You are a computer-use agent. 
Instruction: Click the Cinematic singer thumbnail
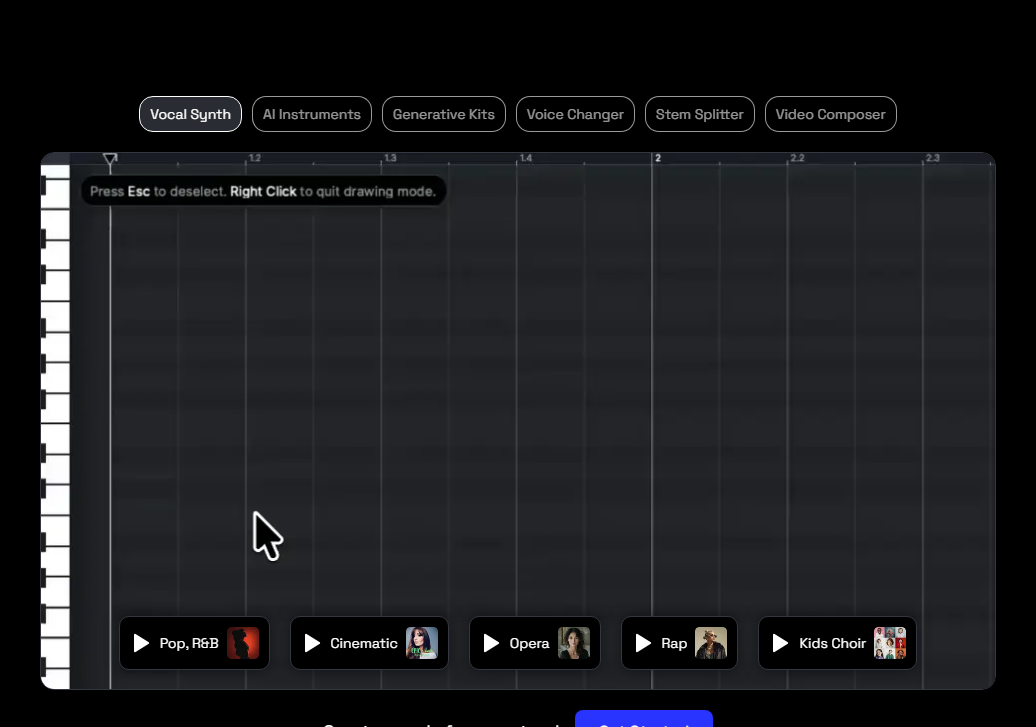pyautogui.click(x=422, y=643)
